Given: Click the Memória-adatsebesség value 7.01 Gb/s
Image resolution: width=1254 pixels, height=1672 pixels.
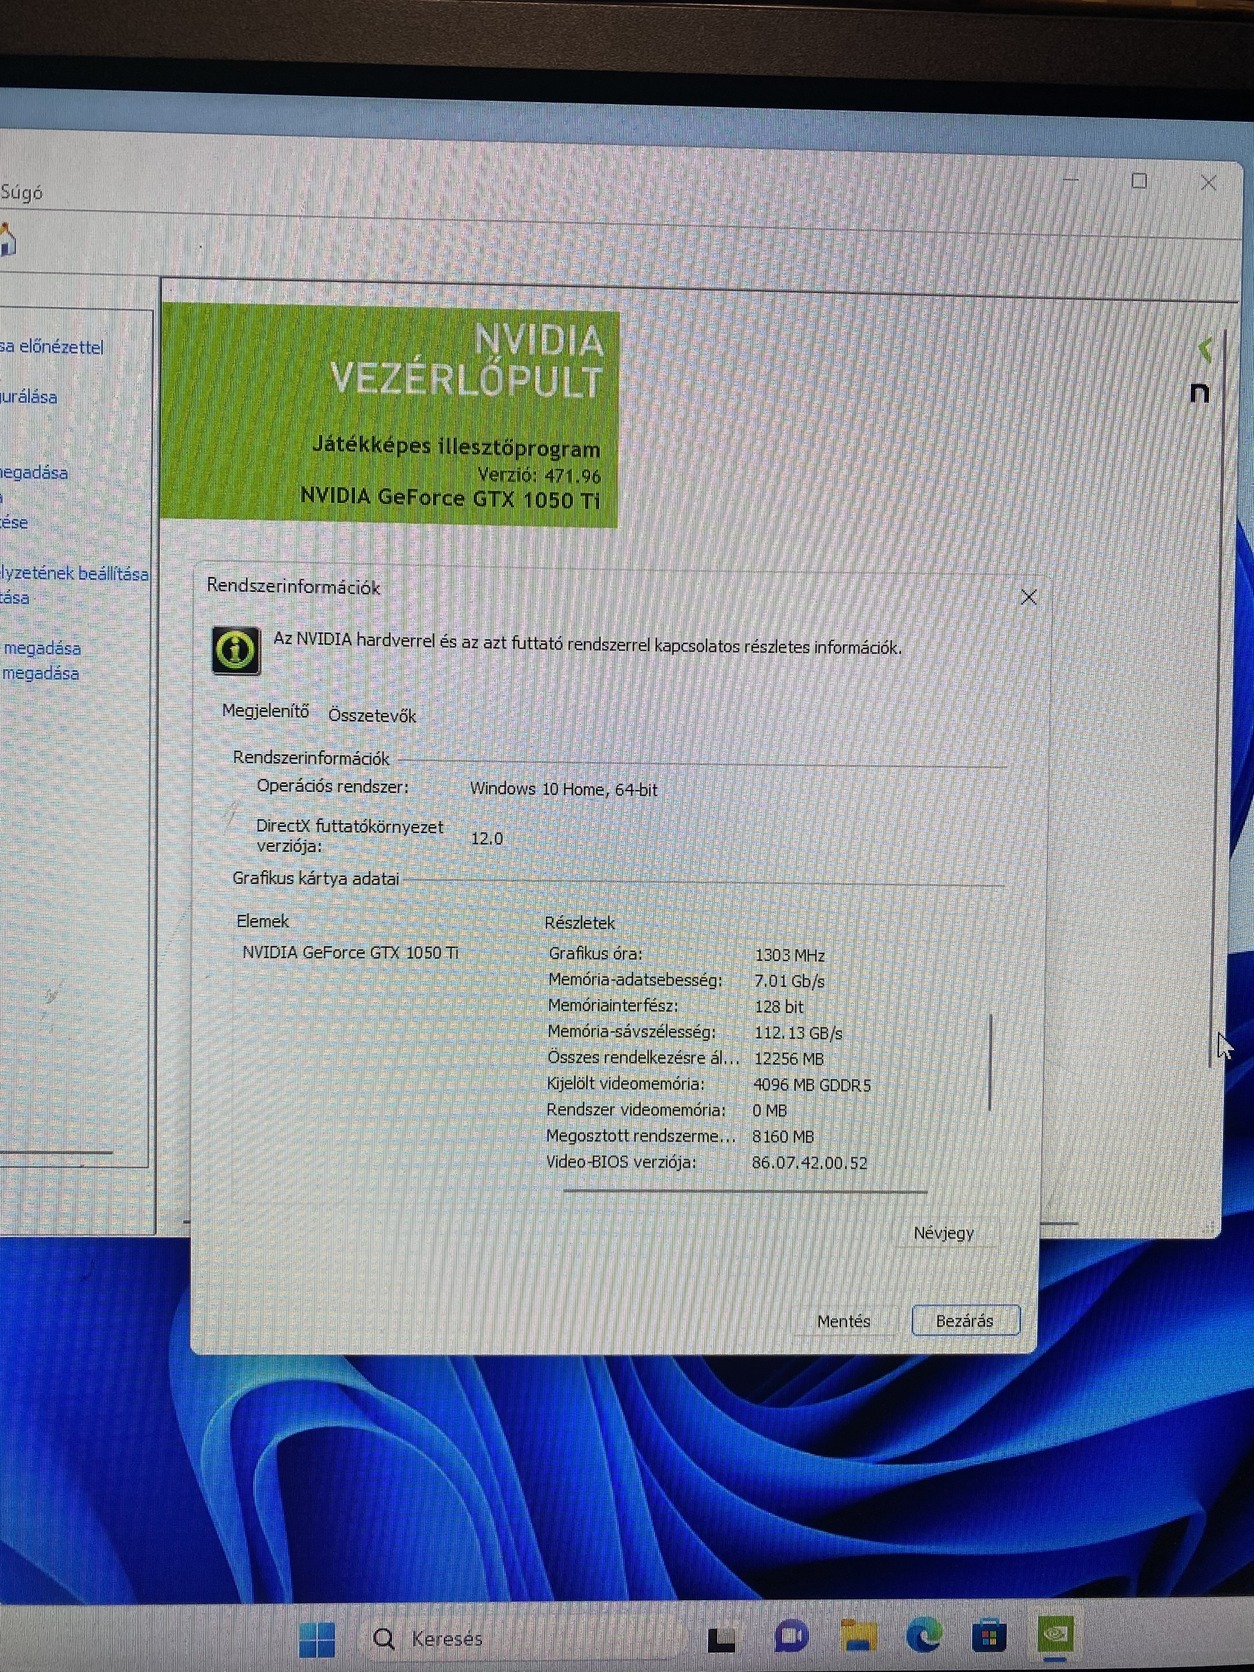Looking at the screenshot, I should (x=789, y=981).
